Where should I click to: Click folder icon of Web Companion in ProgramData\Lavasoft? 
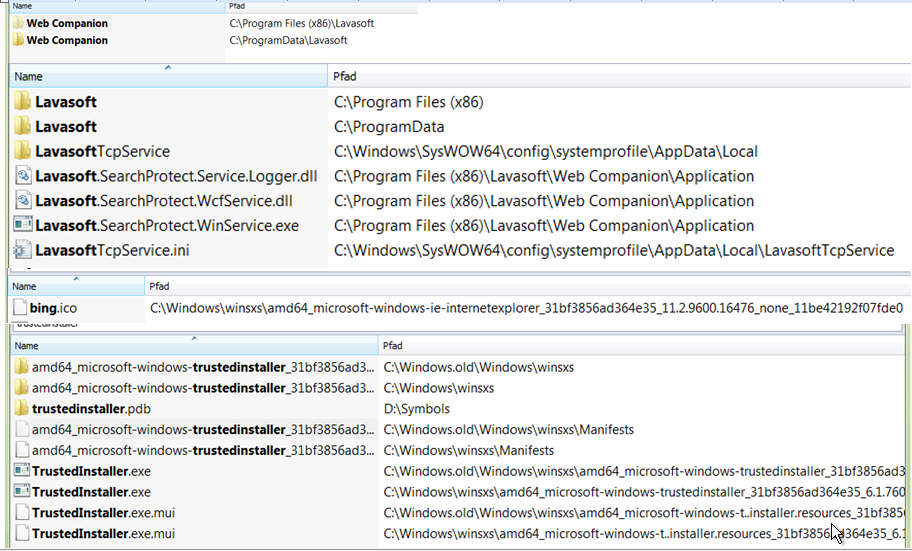coord(19,40)
